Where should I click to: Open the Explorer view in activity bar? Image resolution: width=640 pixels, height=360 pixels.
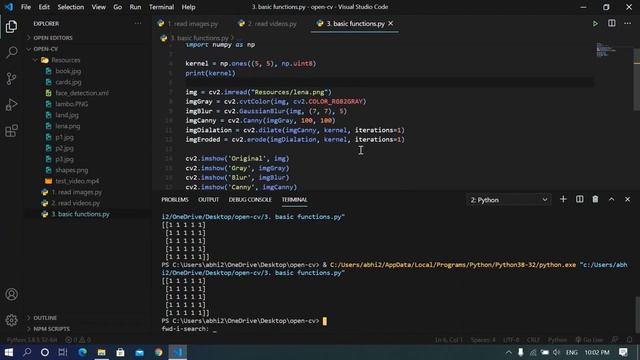pyautogui.click(x=11, y=27)
